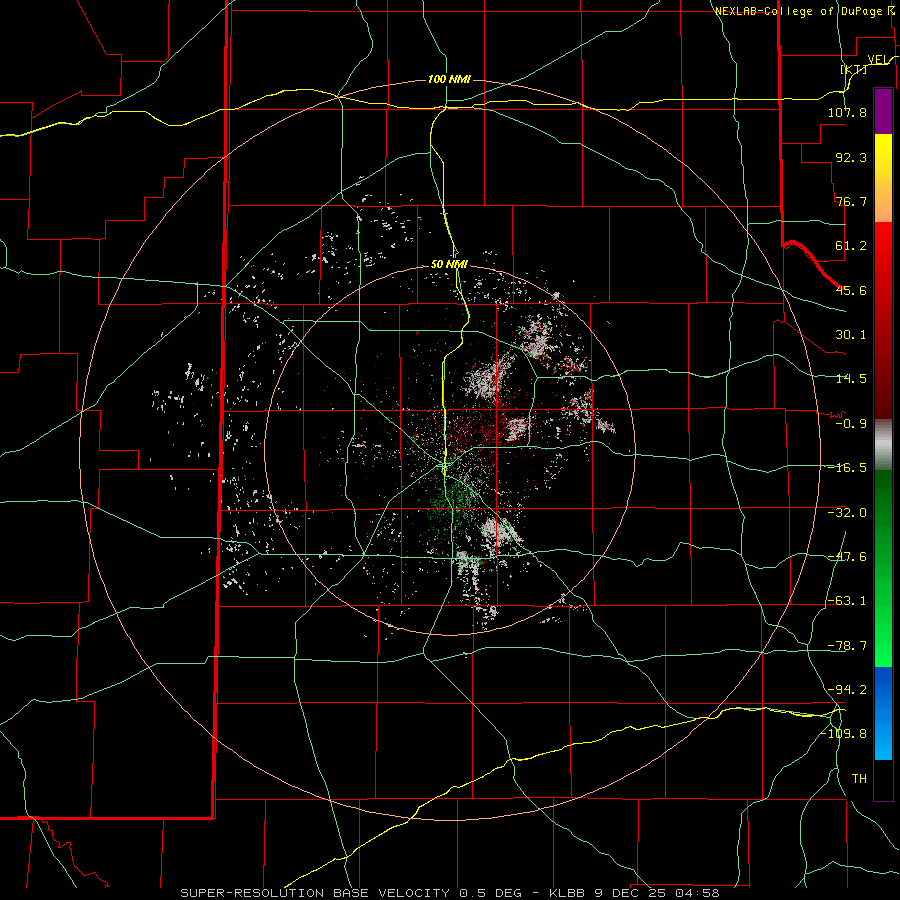This screenshot has height=900, width=900.
Task: Select the purple segment of the velocity color bar
Action: tap(883, 111)
